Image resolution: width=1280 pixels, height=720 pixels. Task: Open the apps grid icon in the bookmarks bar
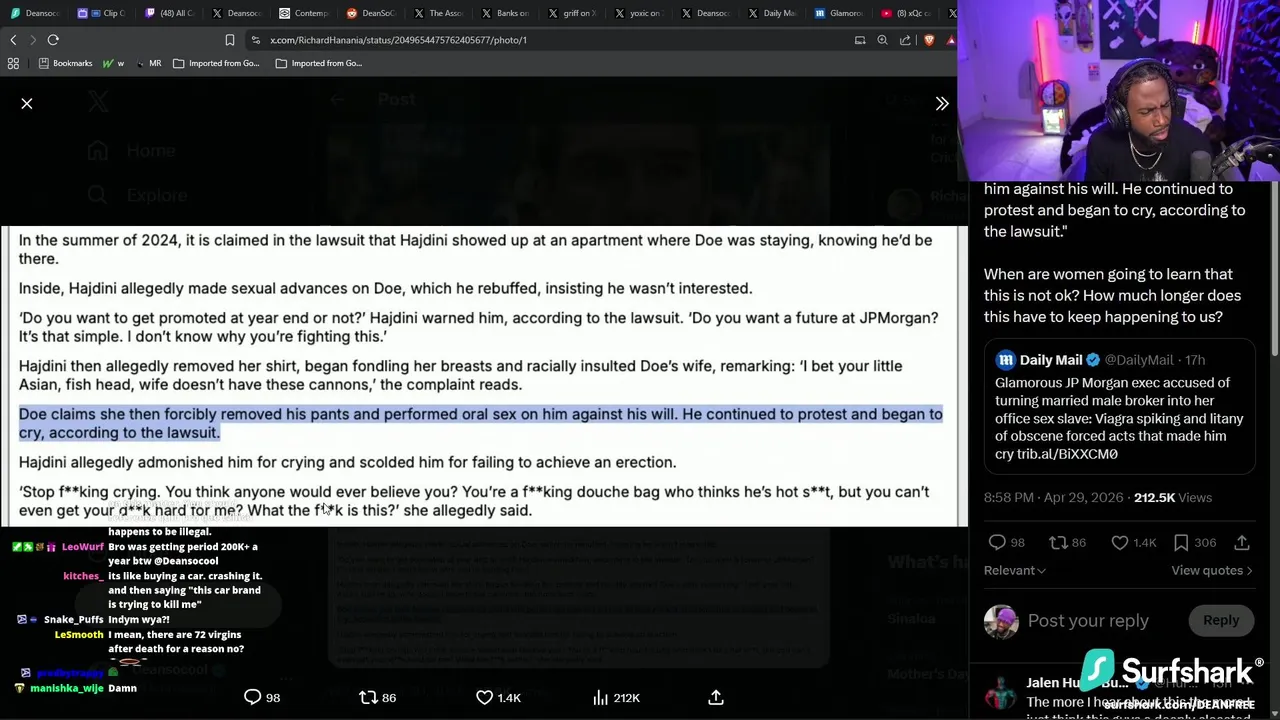13,63
